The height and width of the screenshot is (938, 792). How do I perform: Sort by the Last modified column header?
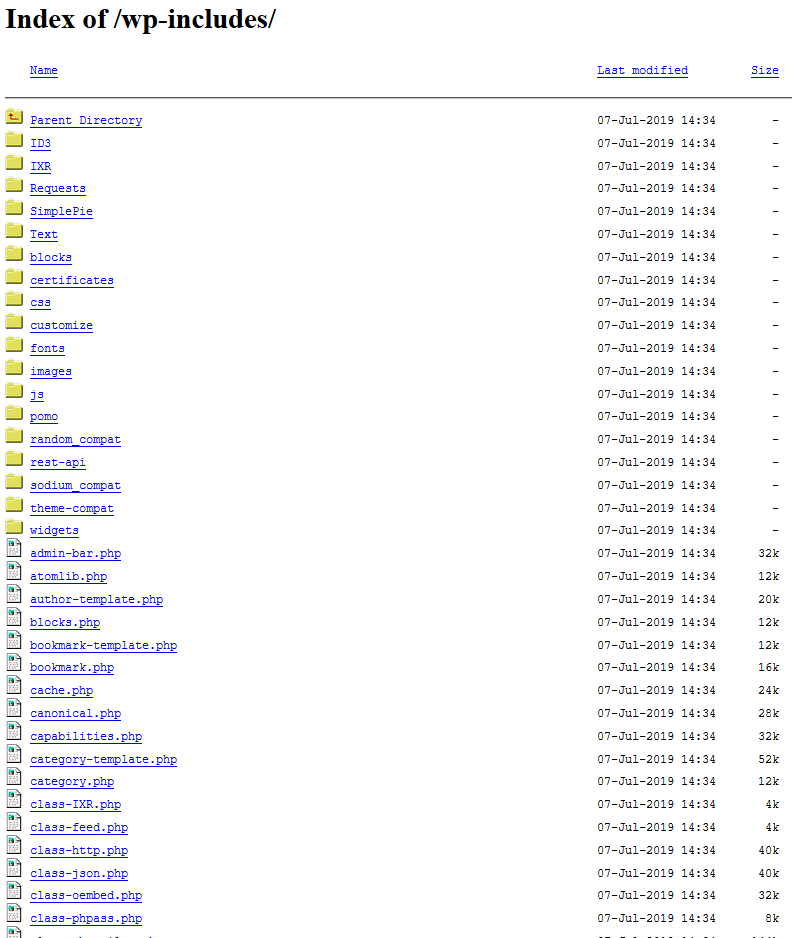point(642,70)
